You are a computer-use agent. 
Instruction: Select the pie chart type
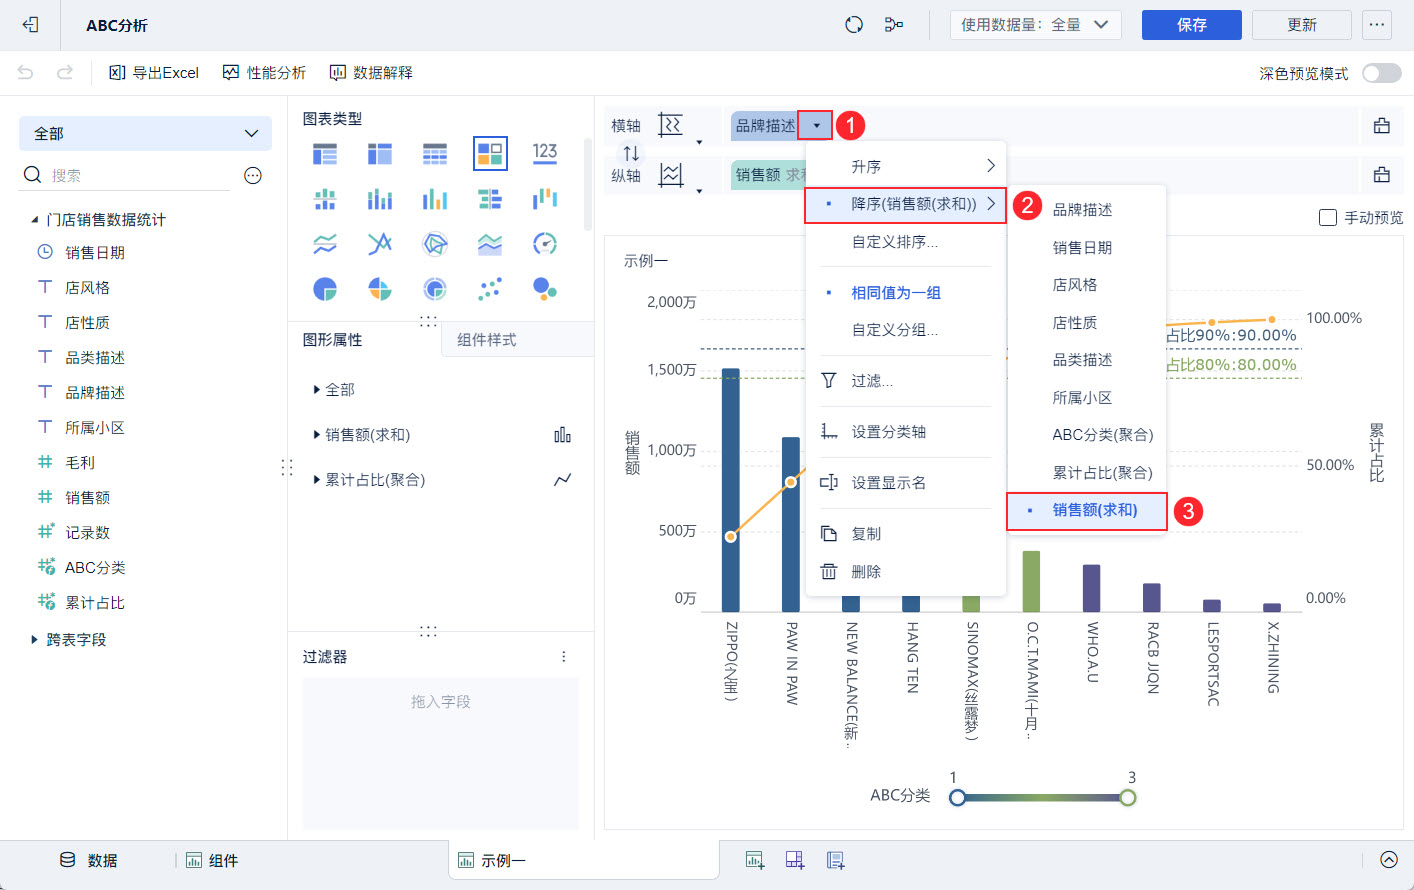tap(325, 289)
